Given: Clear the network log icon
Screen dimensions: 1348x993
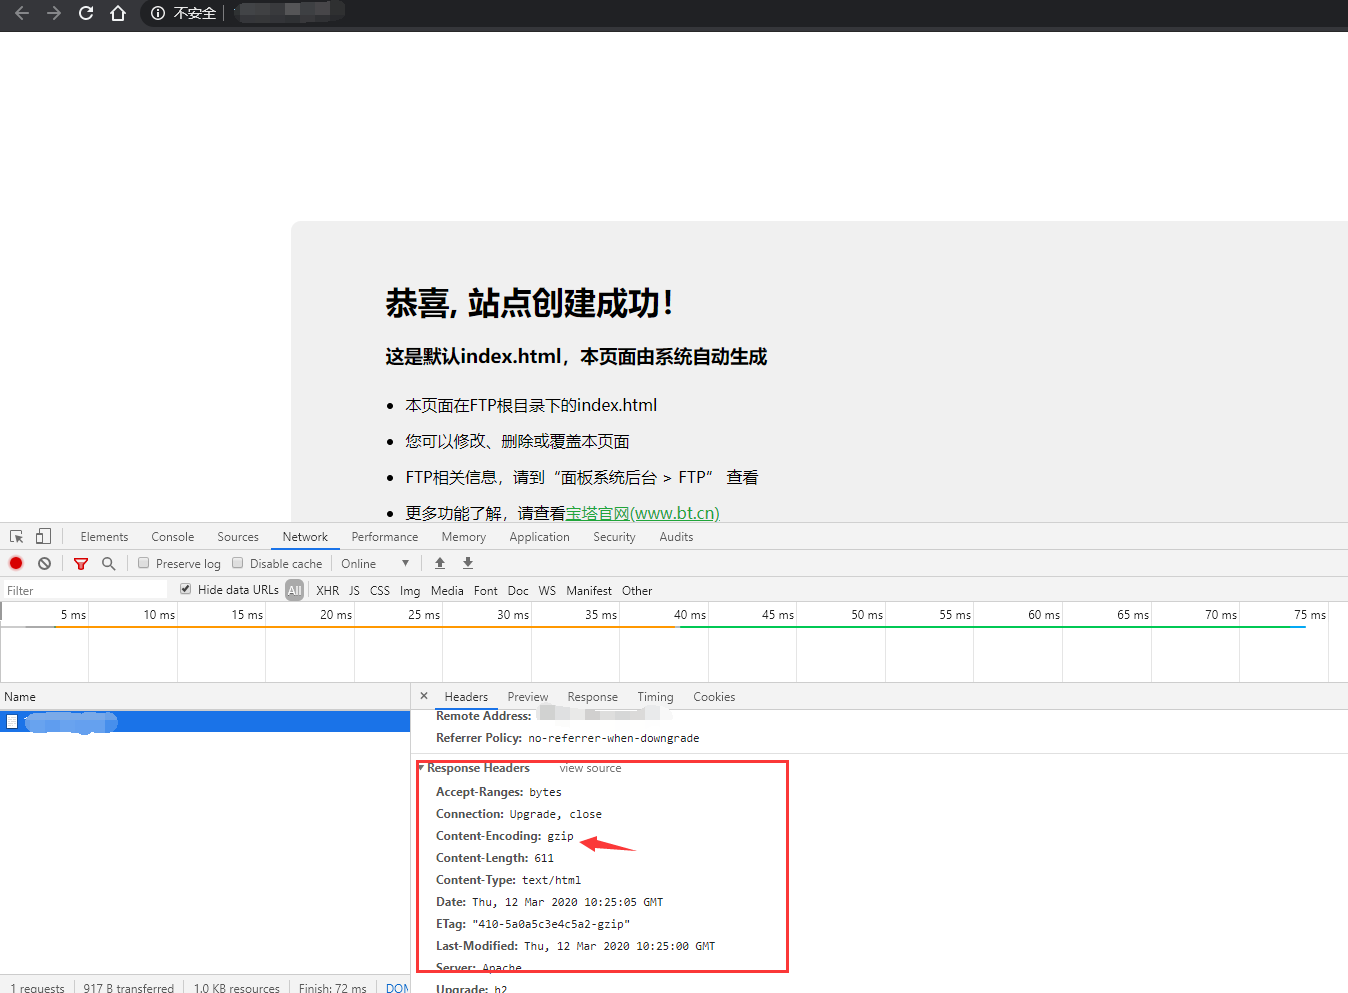Looking at the screenshot, I should pyautogui.click(x=44, y=564).
